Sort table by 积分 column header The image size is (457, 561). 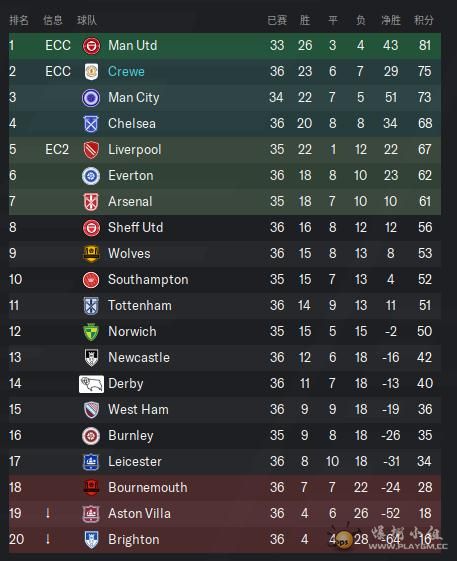pyautogui.click(x=424, y=20)
